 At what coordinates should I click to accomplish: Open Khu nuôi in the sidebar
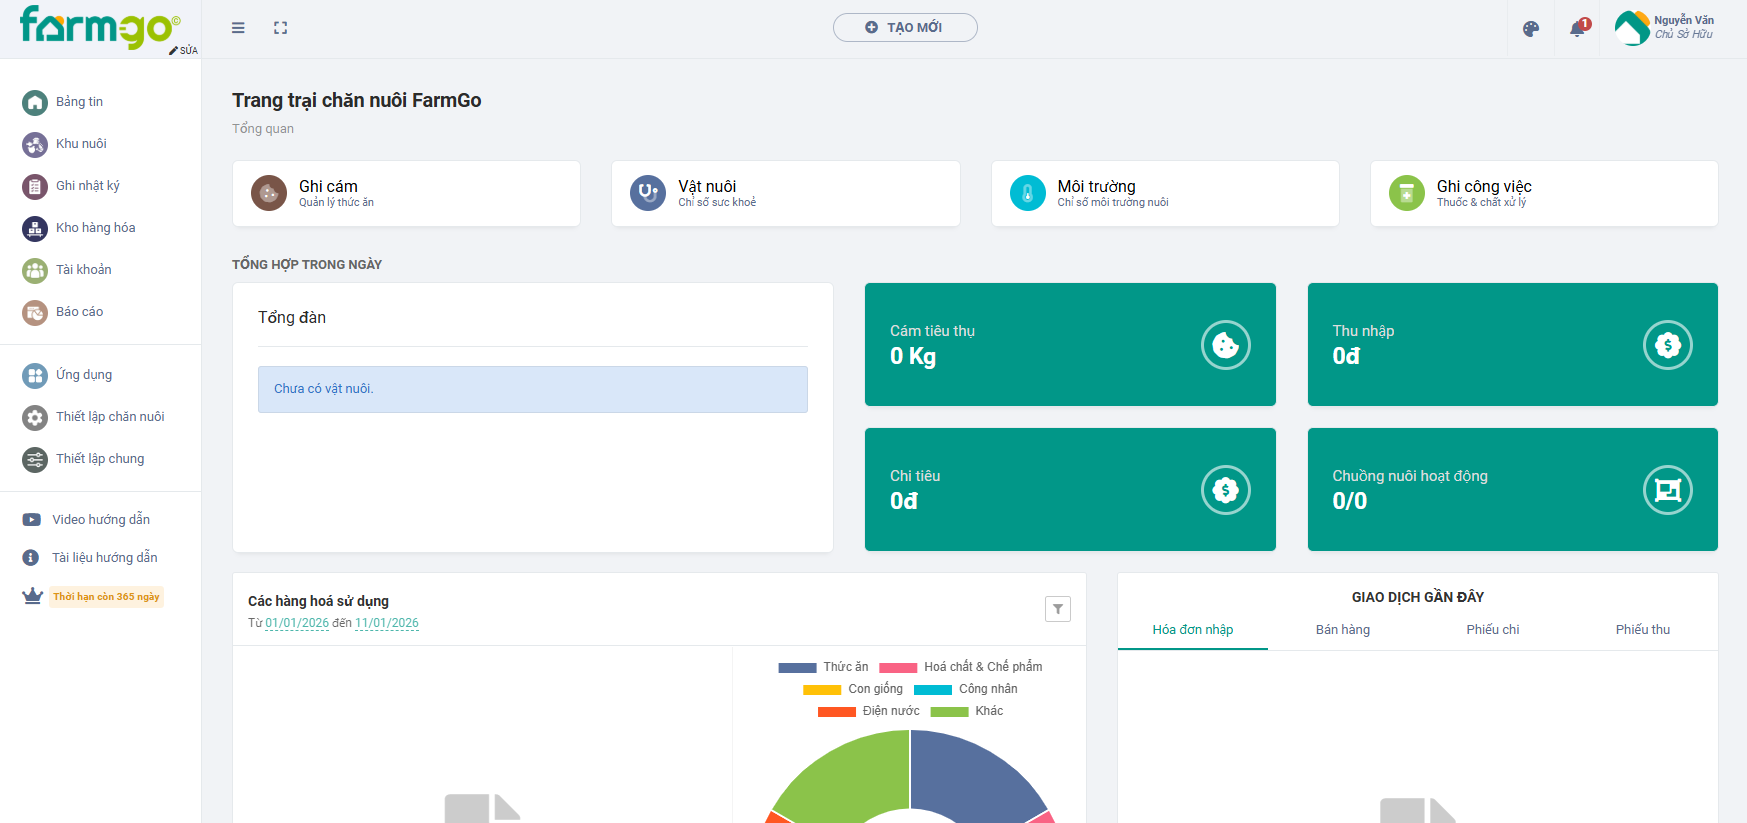tap(81, 144)
